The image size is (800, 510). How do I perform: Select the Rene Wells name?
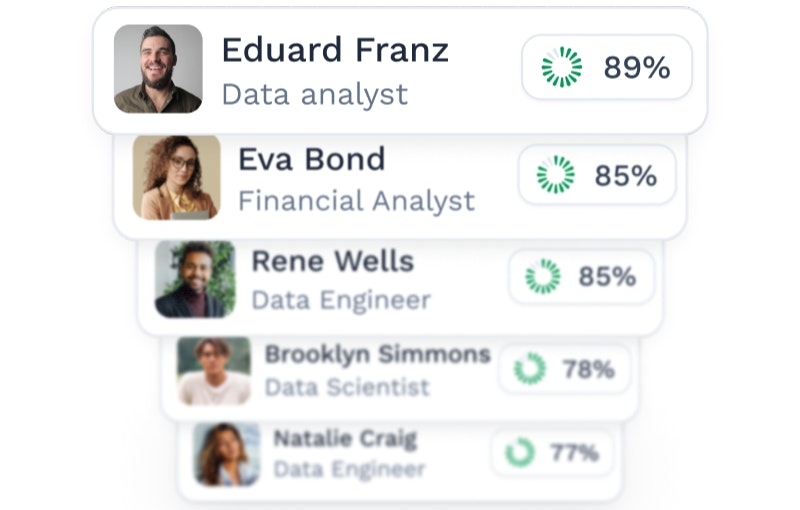click(x=332, y=262)
